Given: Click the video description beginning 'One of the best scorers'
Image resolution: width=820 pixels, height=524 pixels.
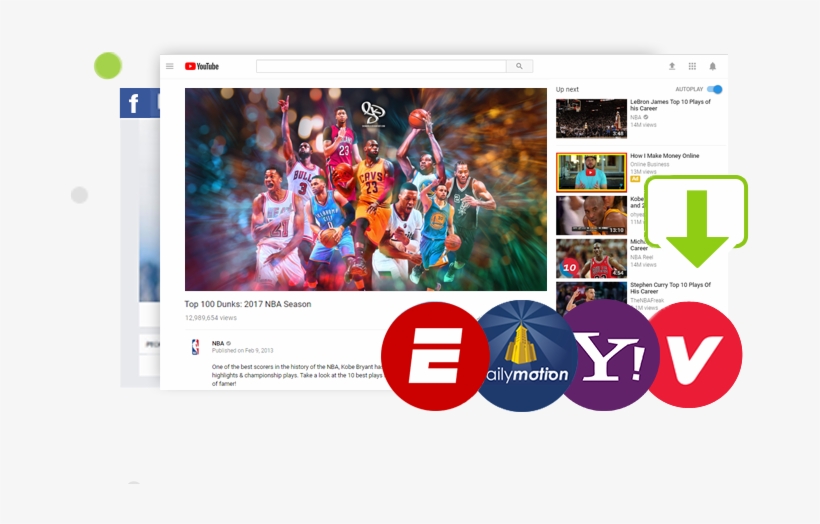Looking at the screenshot, I should coord(297,375).
